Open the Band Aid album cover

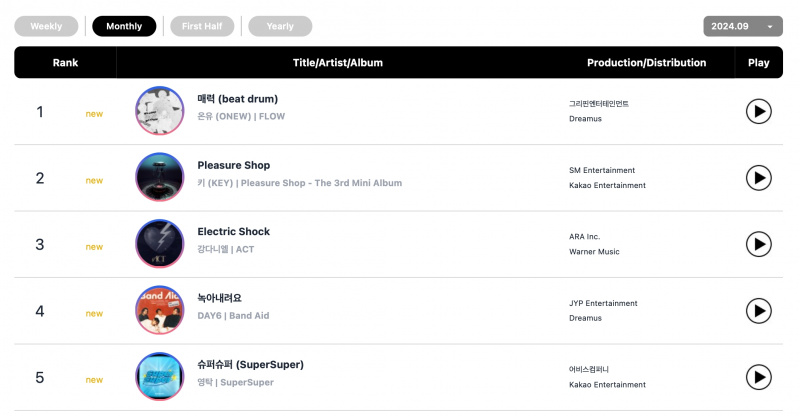click(x=160, y=310)
